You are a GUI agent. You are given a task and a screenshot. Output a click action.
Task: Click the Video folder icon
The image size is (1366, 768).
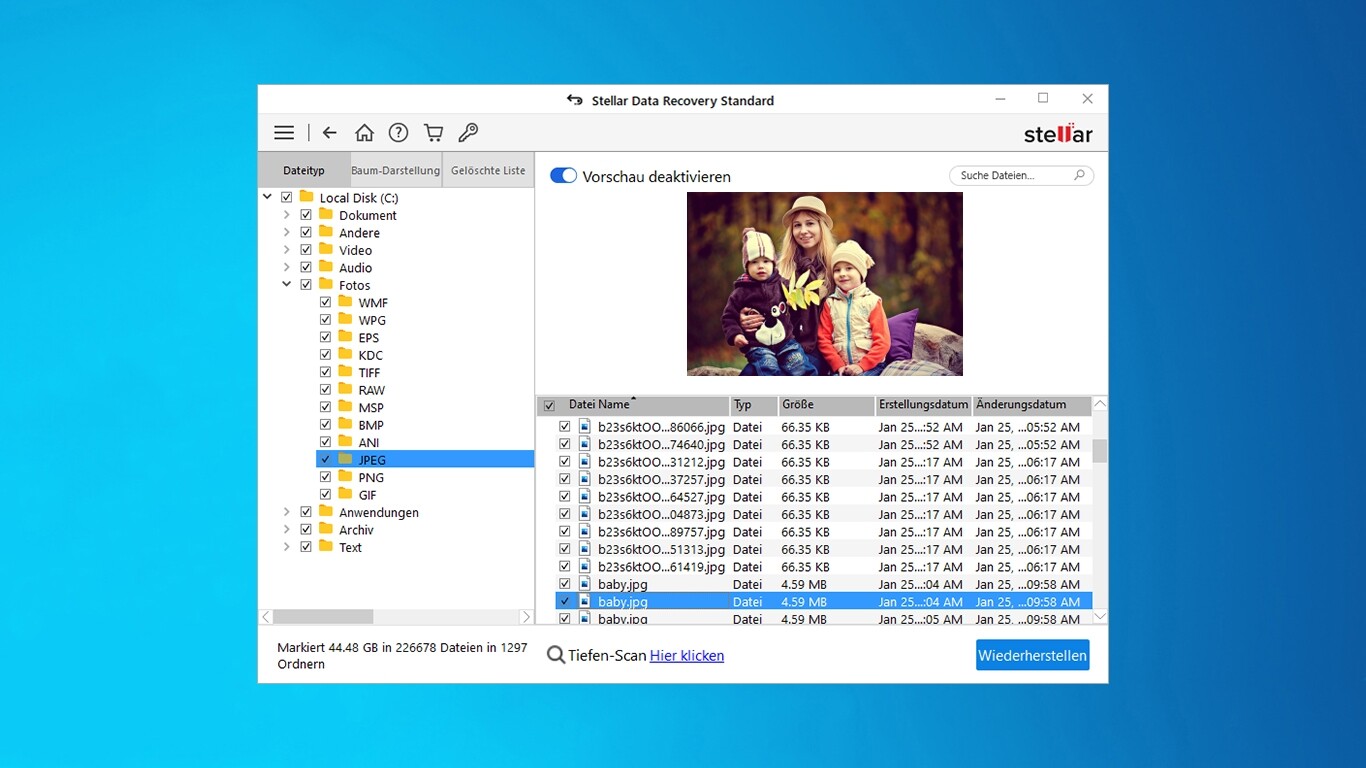point(326,249)
